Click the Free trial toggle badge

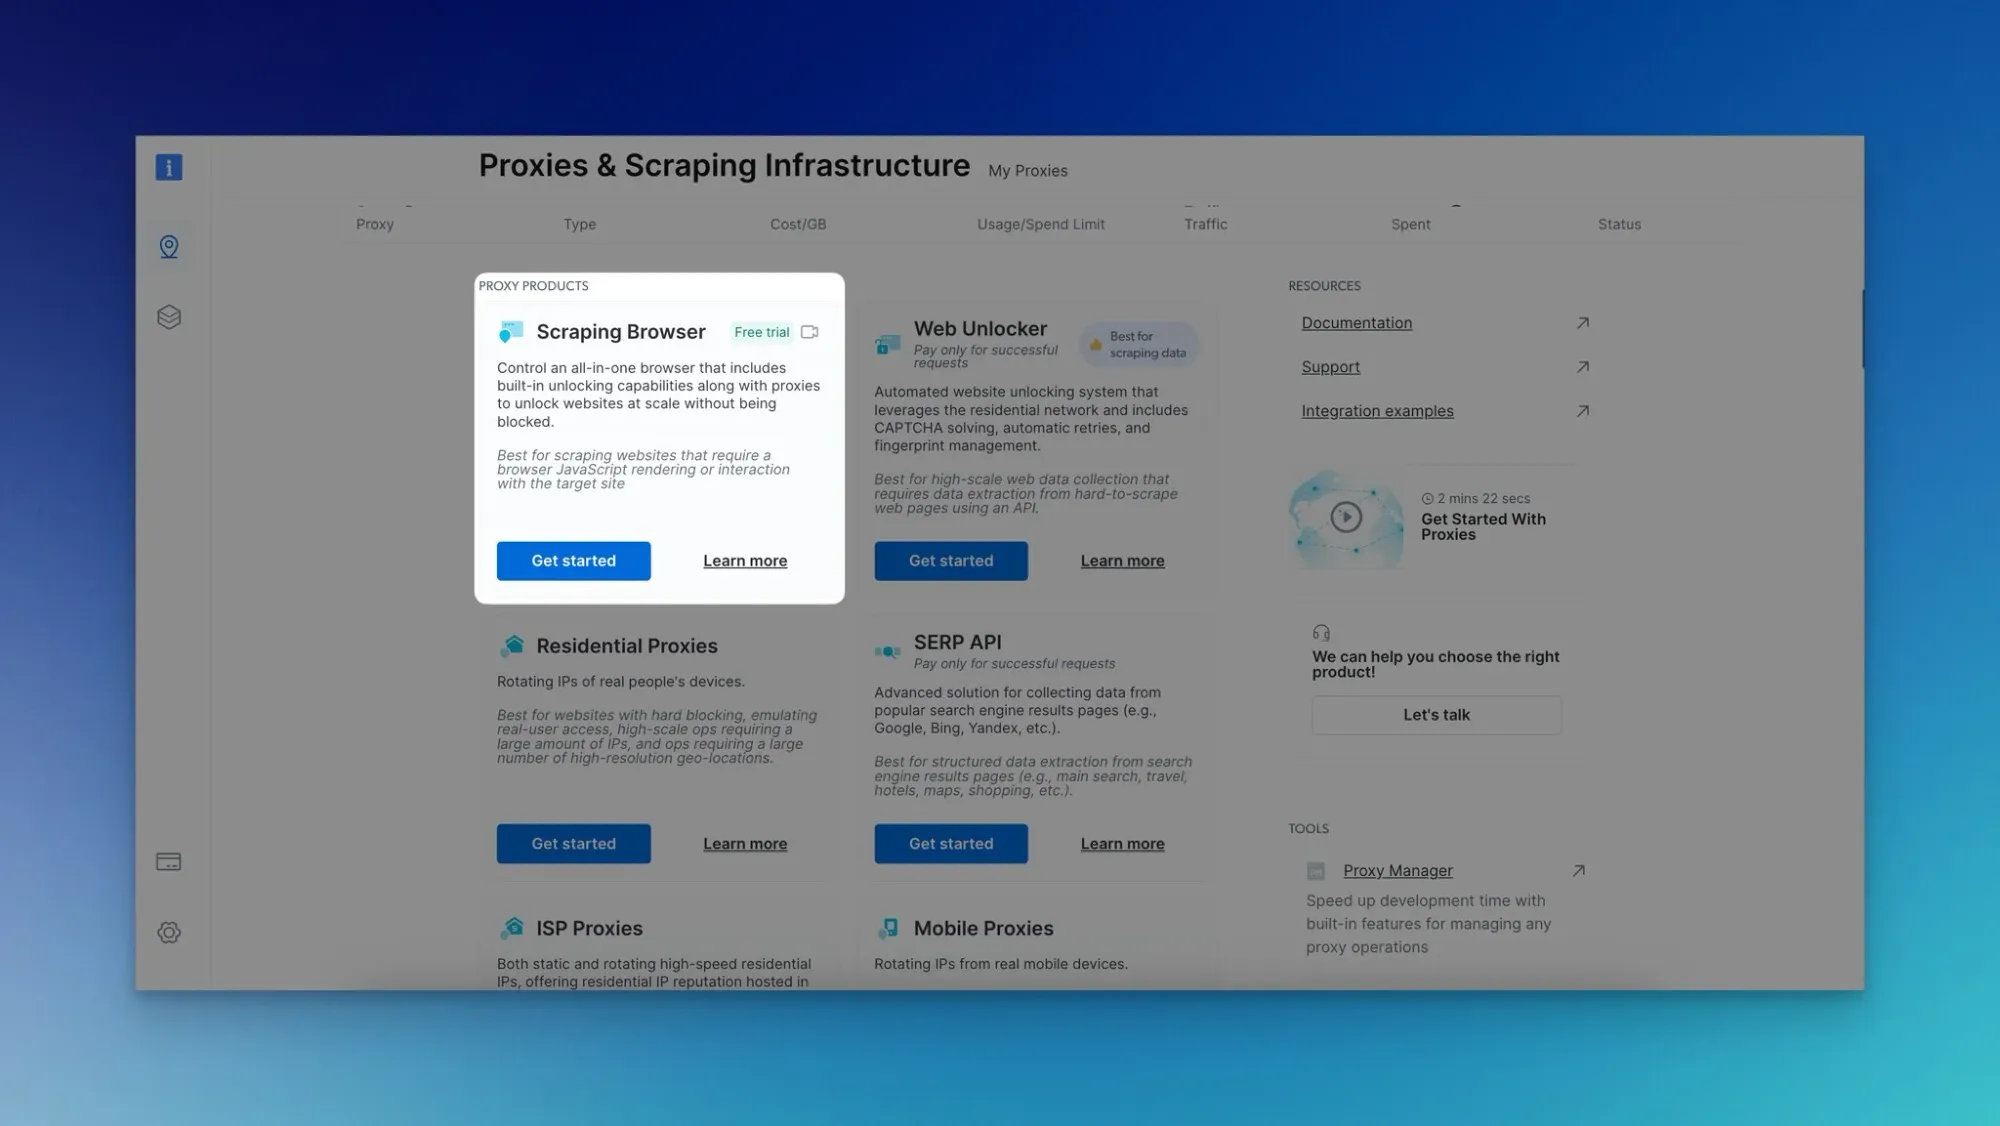pyautogui.click(x=761, y=331)
